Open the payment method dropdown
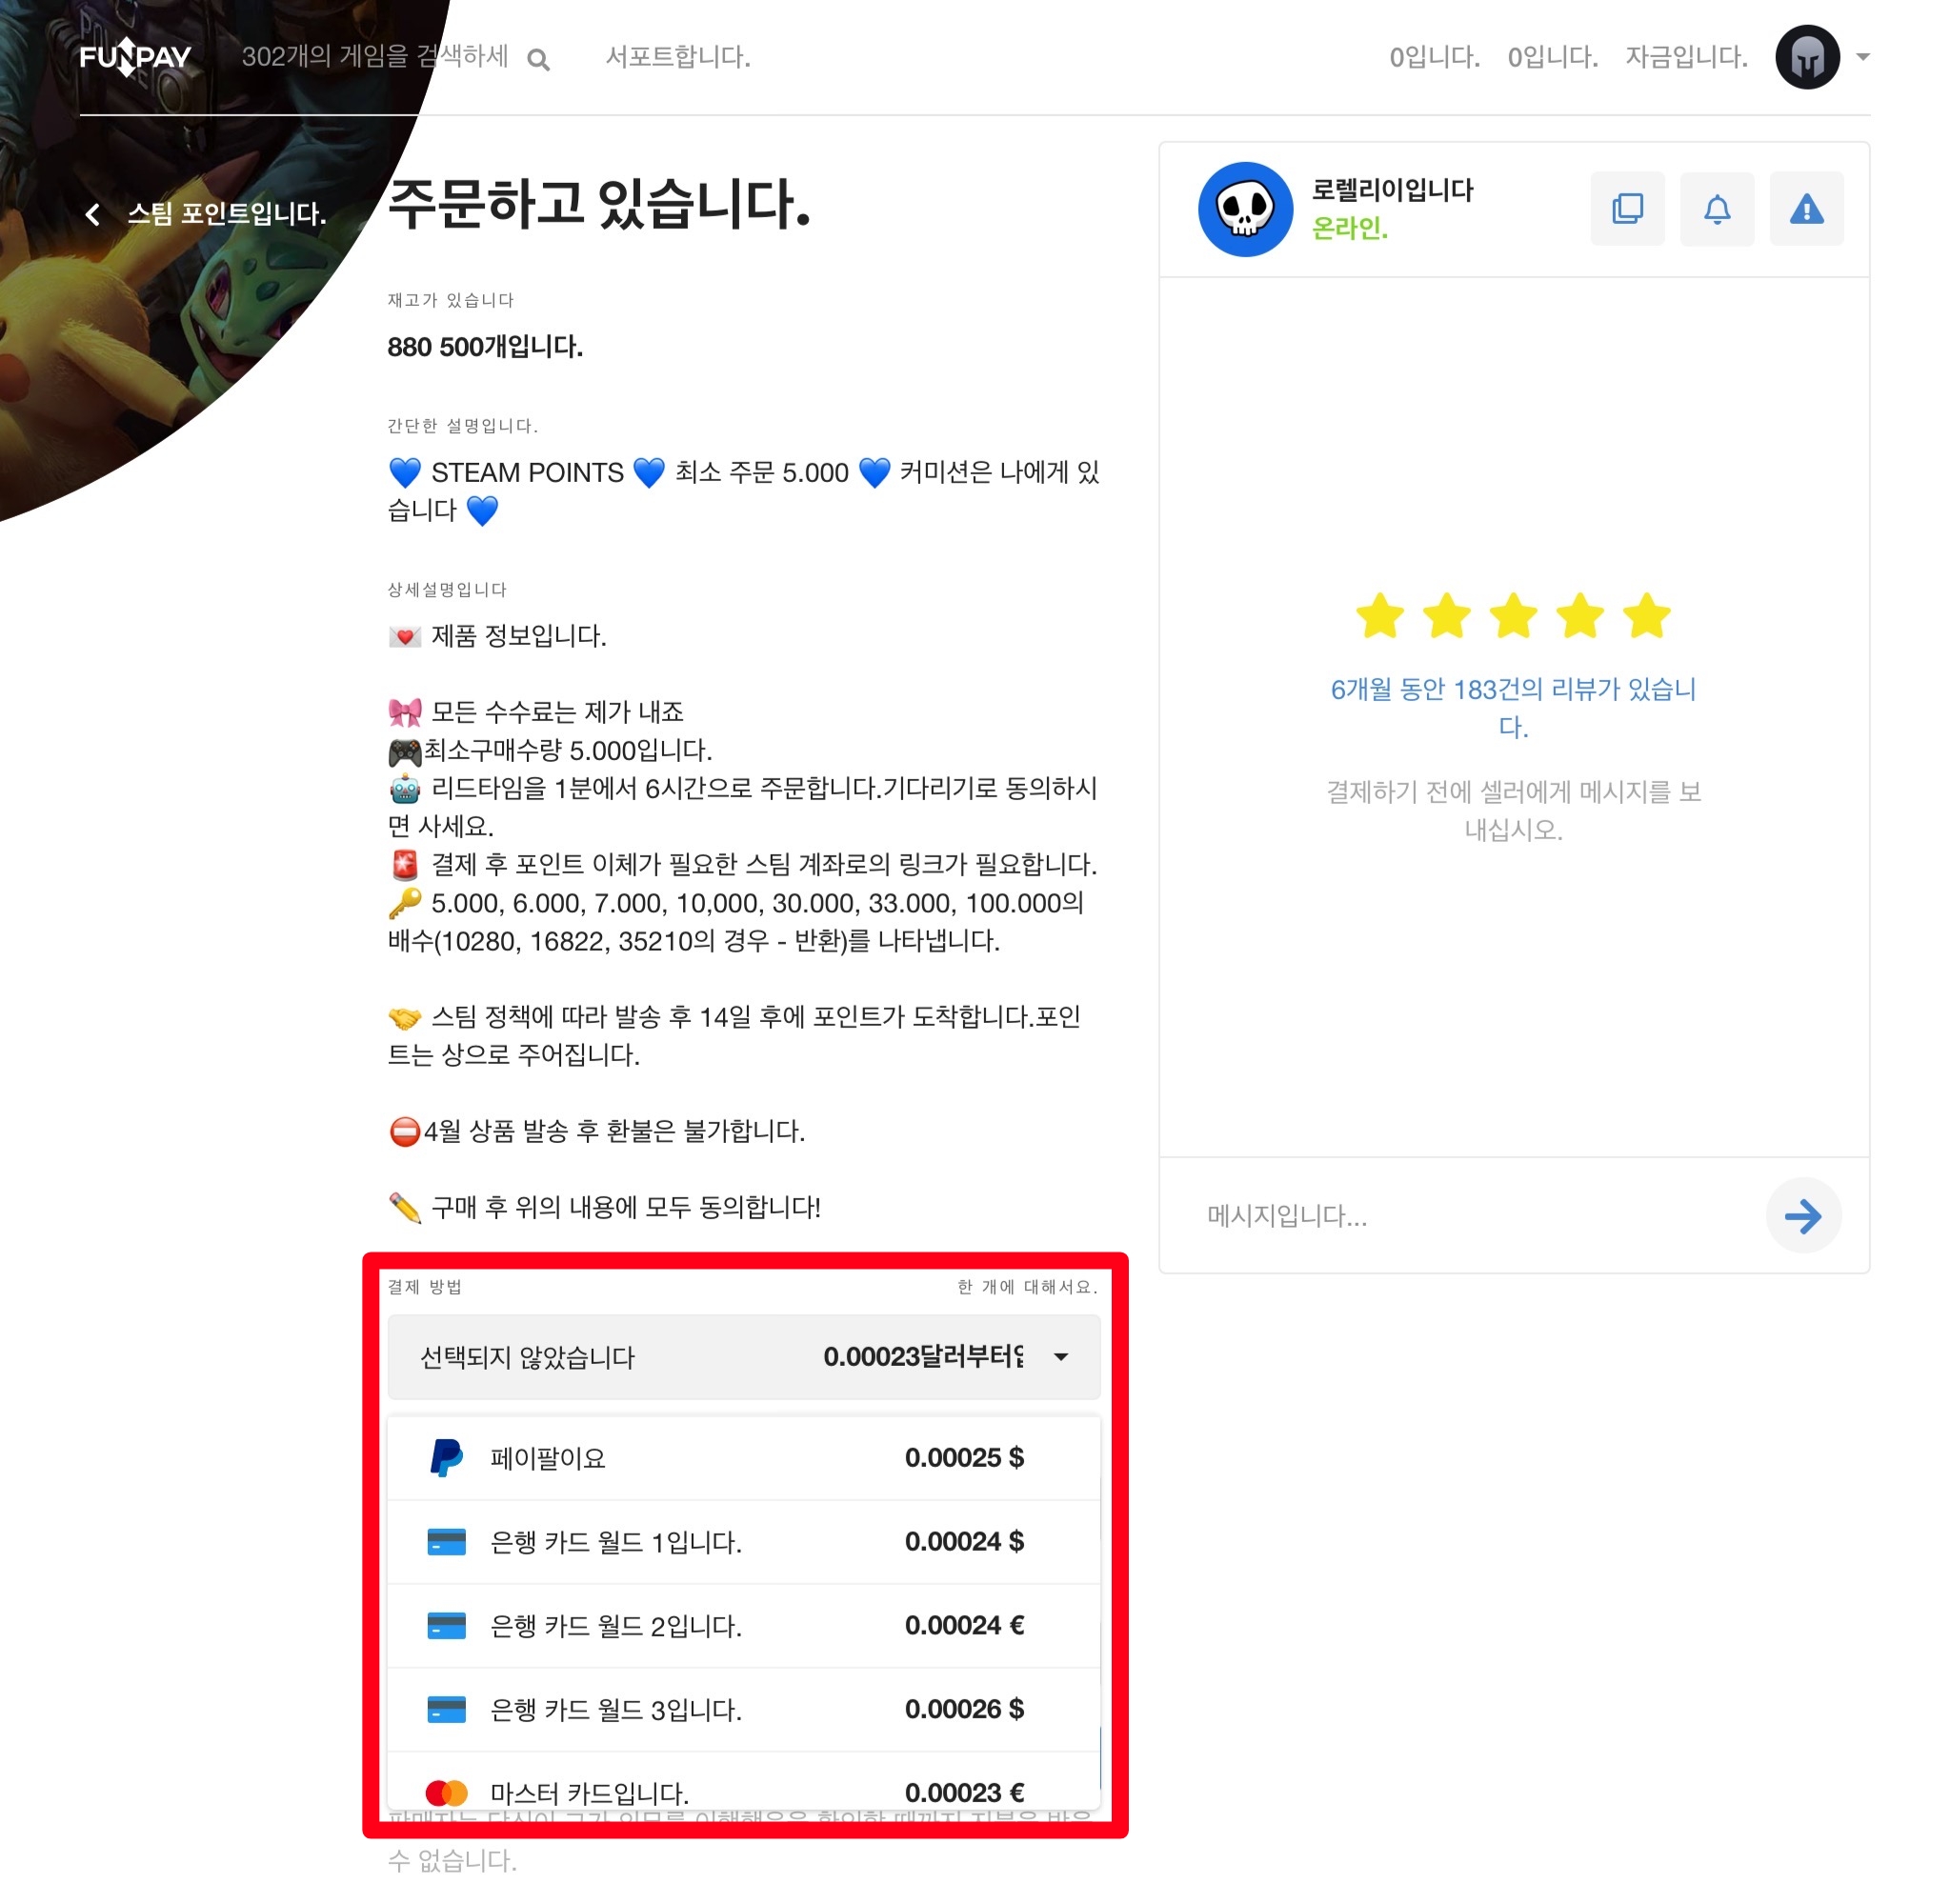The height and width of the screenshot is (1904, 1950). point(744,1357)
